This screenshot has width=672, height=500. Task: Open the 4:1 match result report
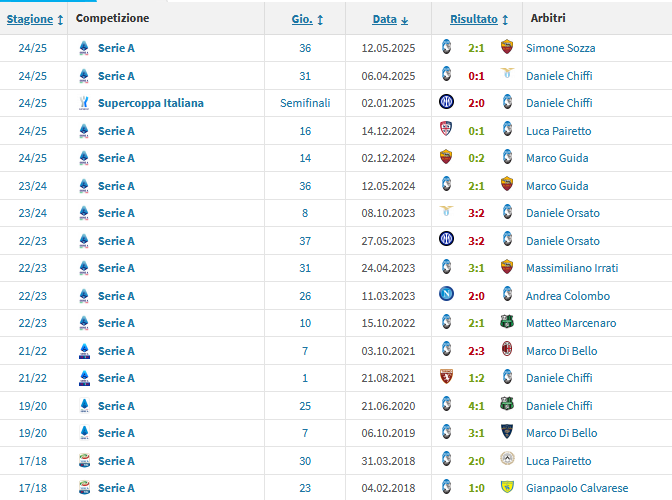coord(476,405)
